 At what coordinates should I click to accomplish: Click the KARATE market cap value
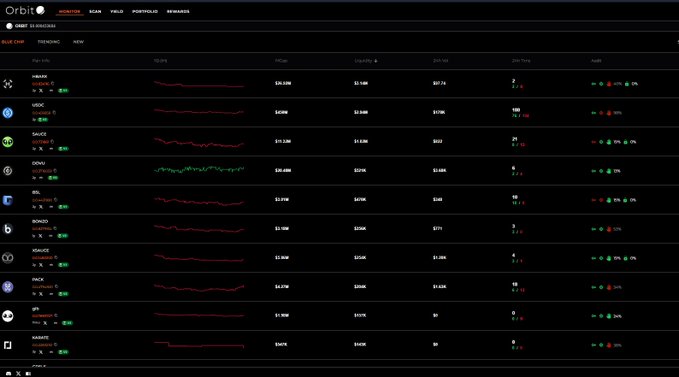[281, 345]
